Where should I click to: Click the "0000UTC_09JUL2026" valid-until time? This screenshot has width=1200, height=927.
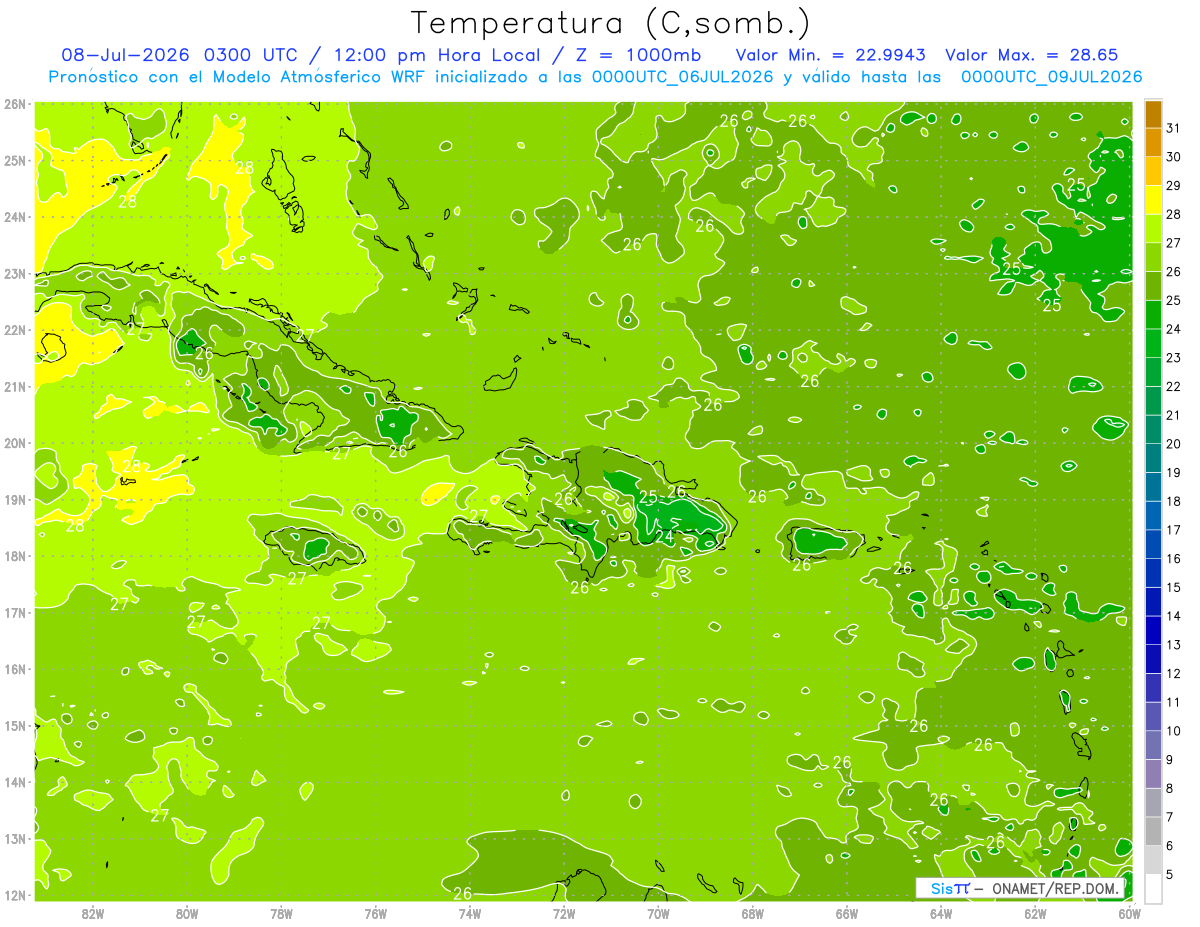[1051, 77]
